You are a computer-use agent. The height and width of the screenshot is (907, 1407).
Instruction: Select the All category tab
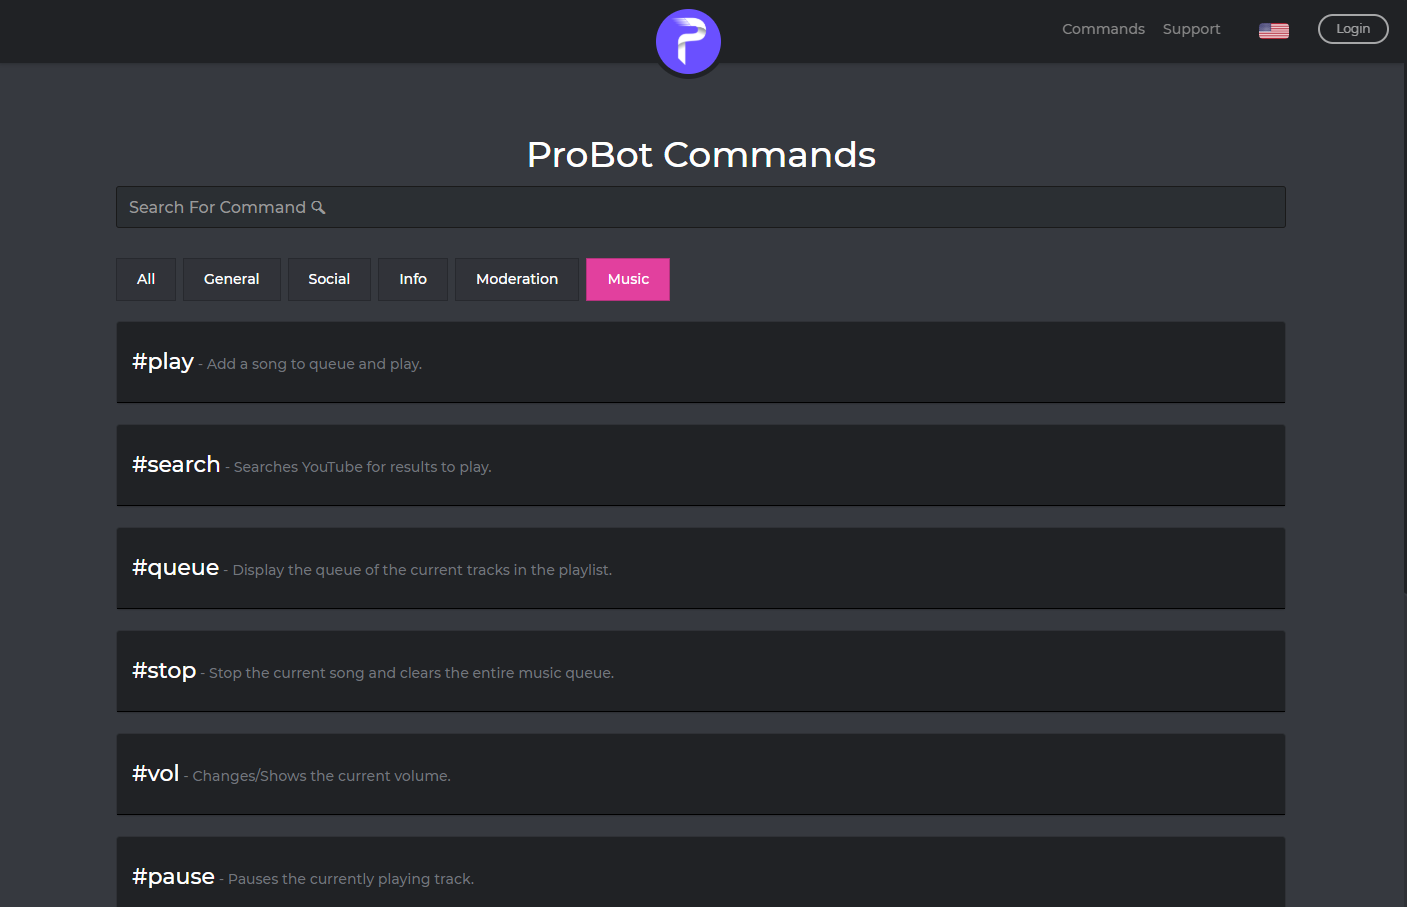(146, 279)
